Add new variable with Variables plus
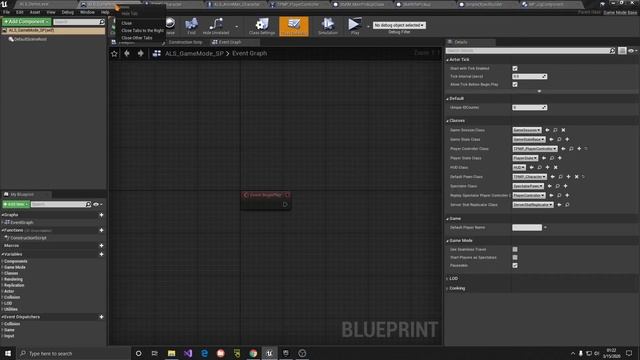640x360 pixels. (101, 254)
